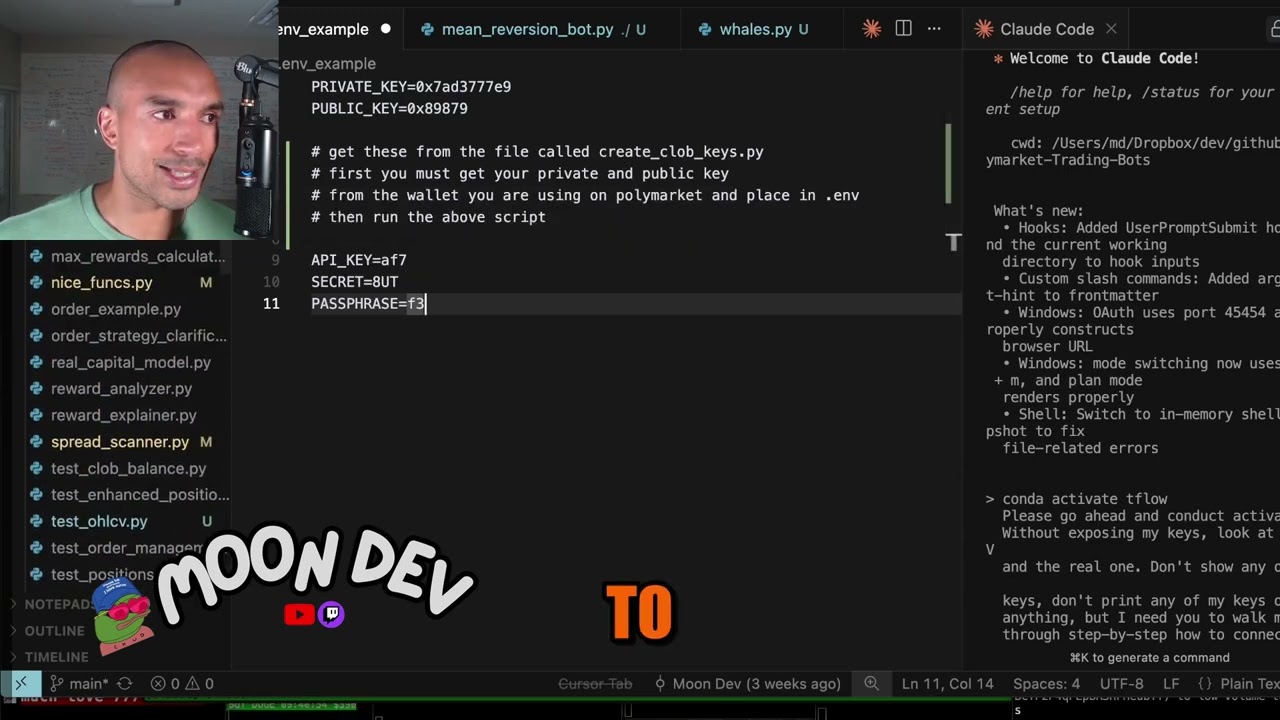Click the Python icon beside test_ohlcv.py
The height and width of the screenshot is (720, 1280).
[x=36, y=521]
